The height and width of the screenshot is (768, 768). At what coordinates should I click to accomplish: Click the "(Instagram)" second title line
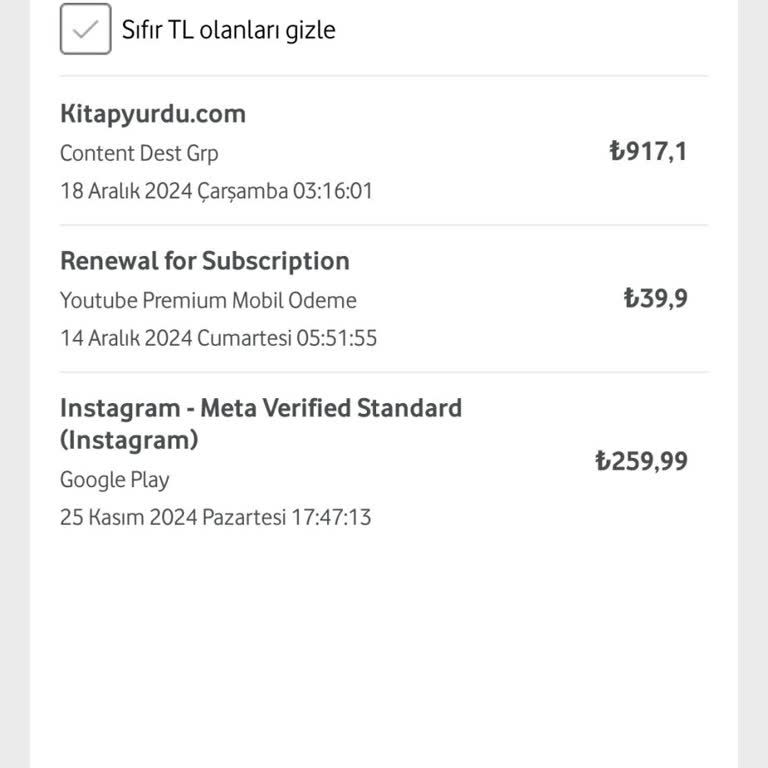[x=129, y=440]
